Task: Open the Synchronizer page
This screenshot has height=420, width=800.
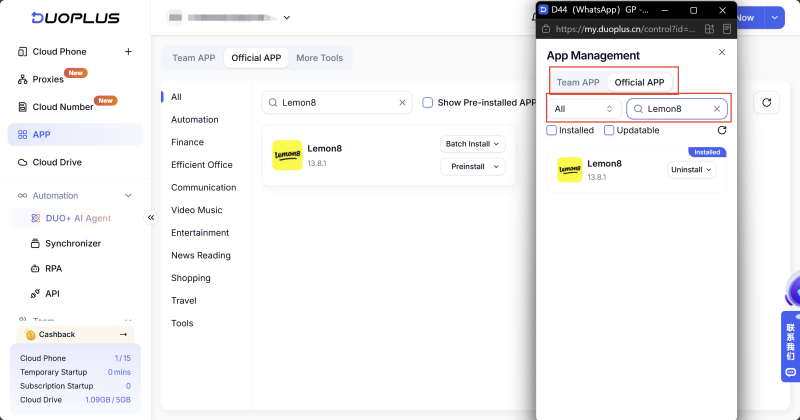Action: coord(73,243)
